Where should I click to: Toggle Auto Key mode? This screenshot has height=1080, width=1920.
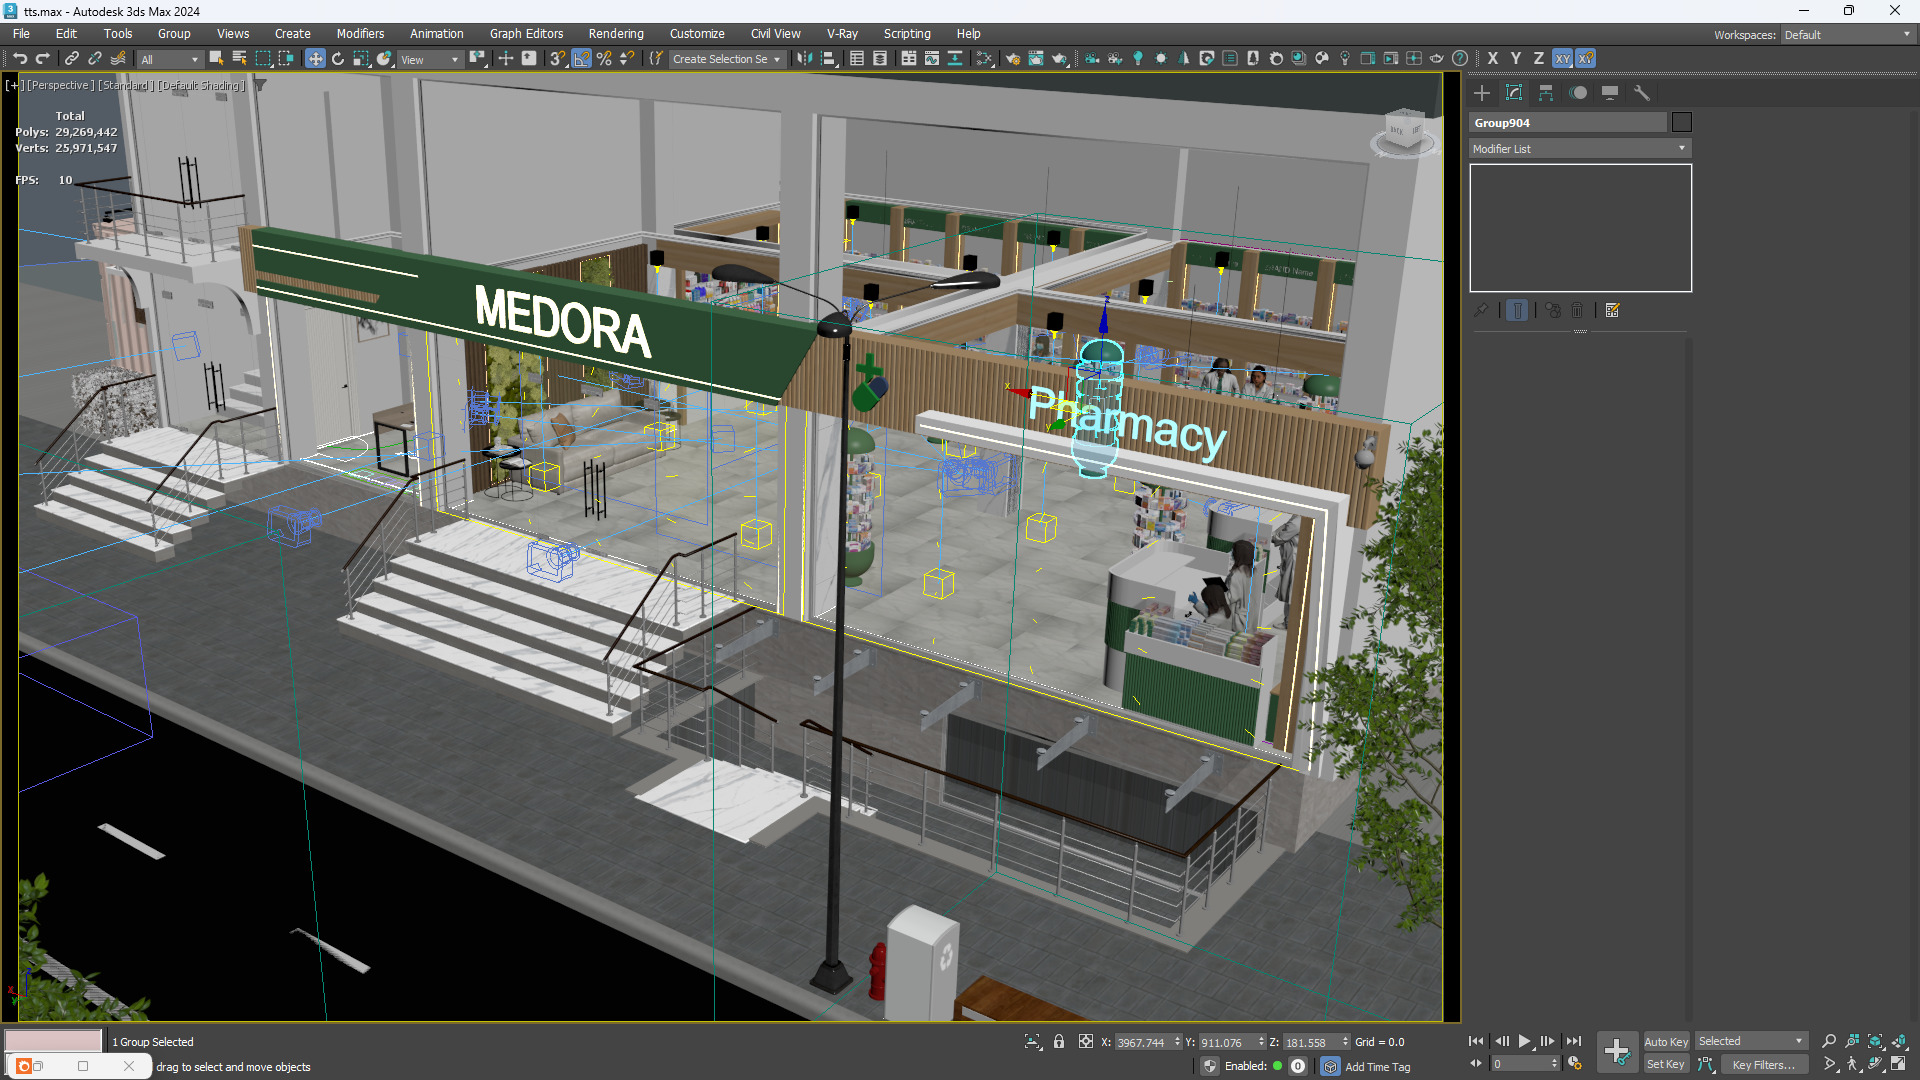pos(1666,1042)
